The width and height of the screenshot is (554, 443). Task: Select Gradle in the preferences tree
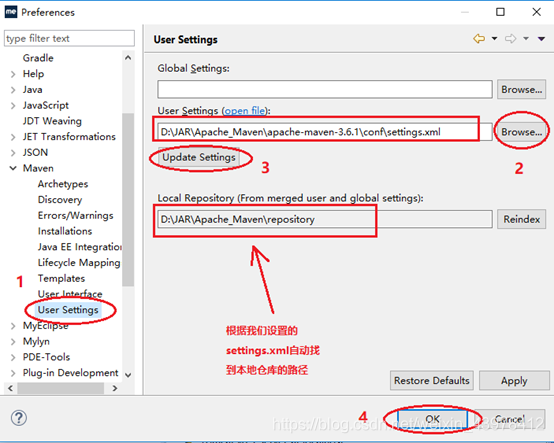pyautogui.click(x=38, y=58)
